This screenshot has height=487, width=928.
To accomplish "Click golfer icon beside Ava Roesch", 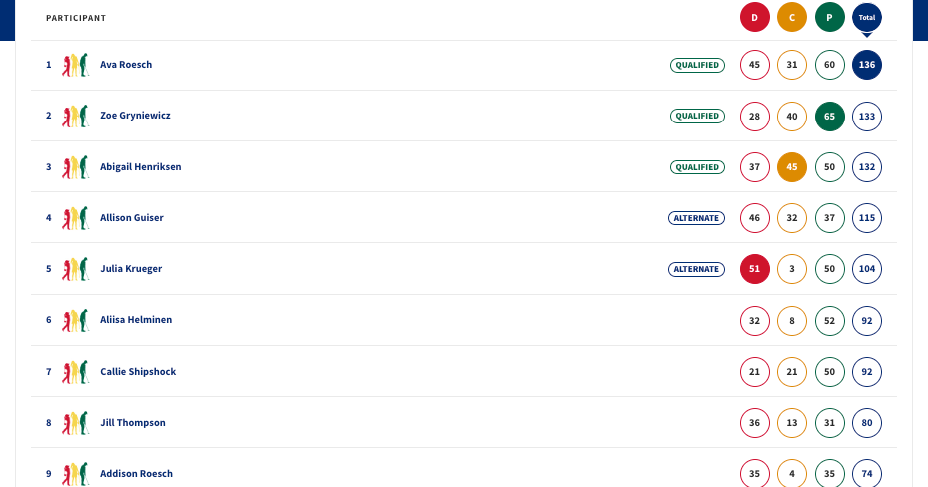I will point(76,65).
